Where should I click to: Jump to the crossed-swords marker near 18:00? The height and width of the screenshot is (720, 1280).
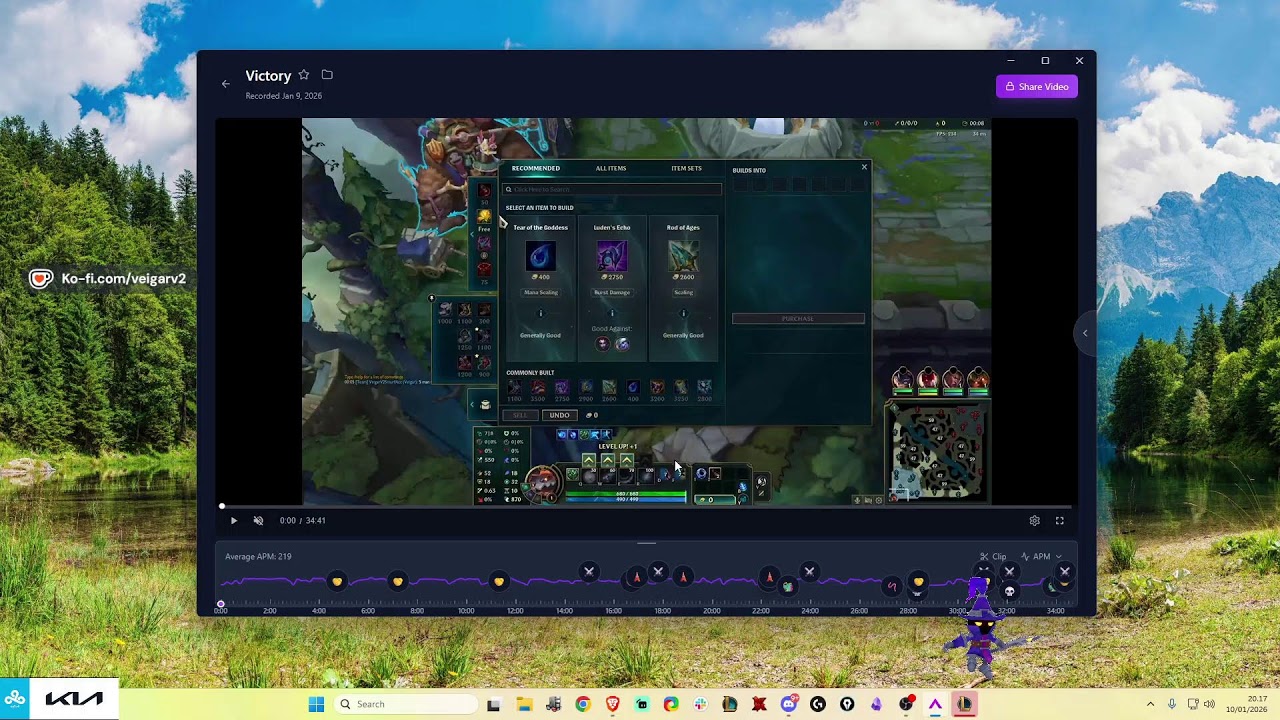pos(658,572)
